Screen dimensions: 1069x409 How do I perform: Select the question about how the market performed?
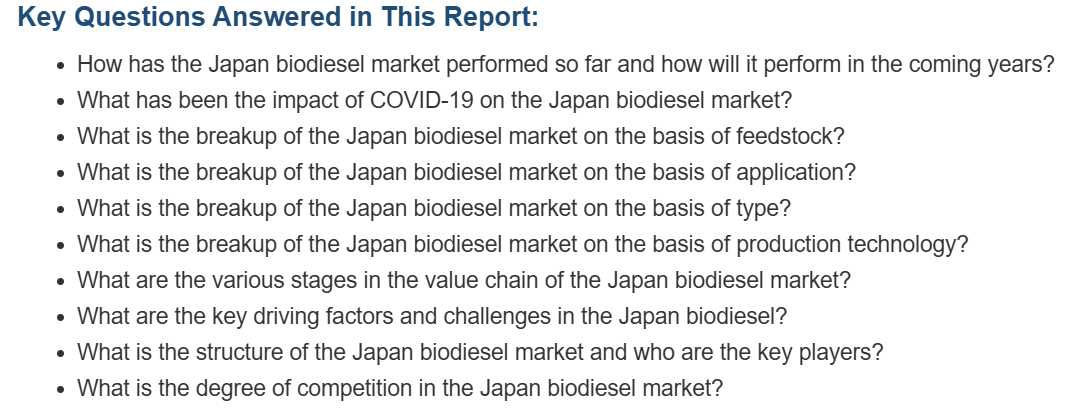pyautogui.click(x=566, y=65)
